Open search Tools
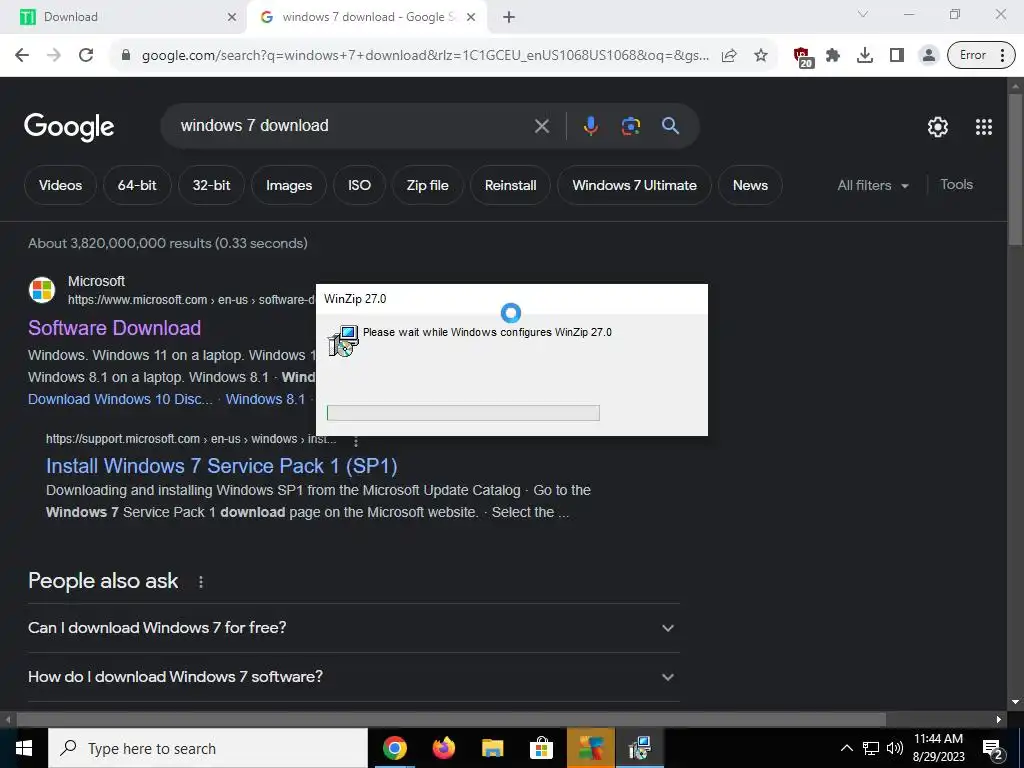1024x768 pixels. point(956,185)
